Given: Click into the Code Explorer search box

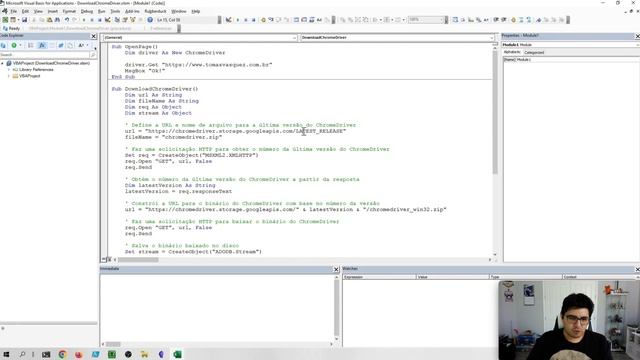Looking at the screenshot, I should click(x=44, y=55).
